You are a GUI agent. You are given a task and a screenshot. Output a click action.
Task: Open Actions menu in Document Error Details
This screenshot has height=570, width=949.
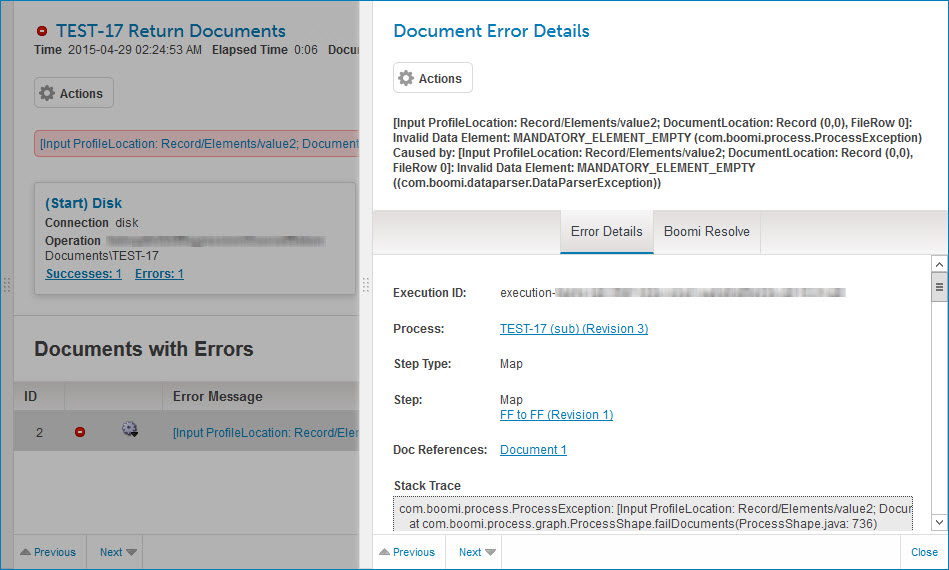pos(433,78)
